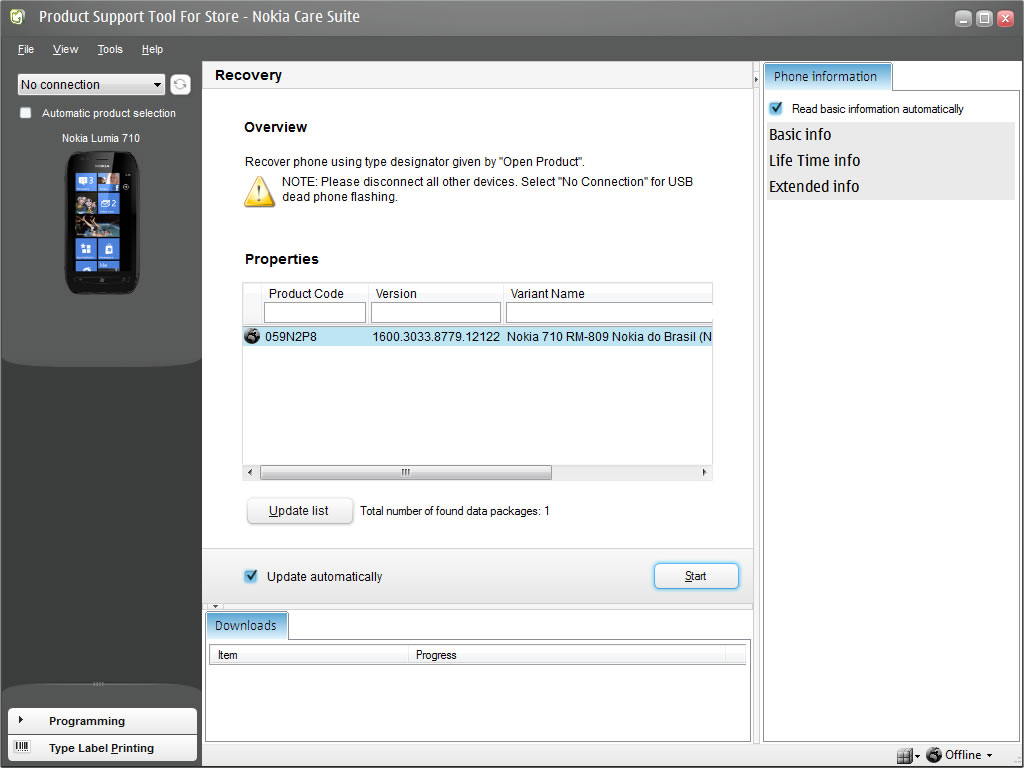This screenshot has width=1024, height=768.
Task: Click the scroll right arrow of Properties table
Action: pos(704,472)
